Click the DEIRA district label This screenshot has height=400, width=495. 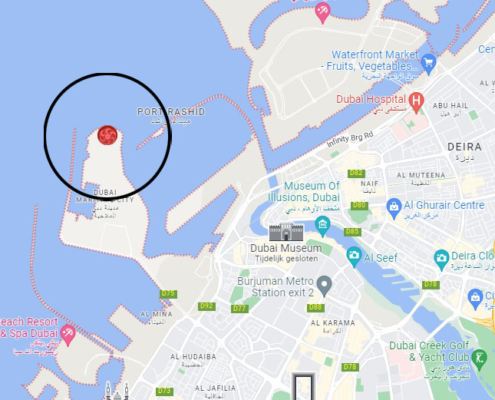point(464,147)
